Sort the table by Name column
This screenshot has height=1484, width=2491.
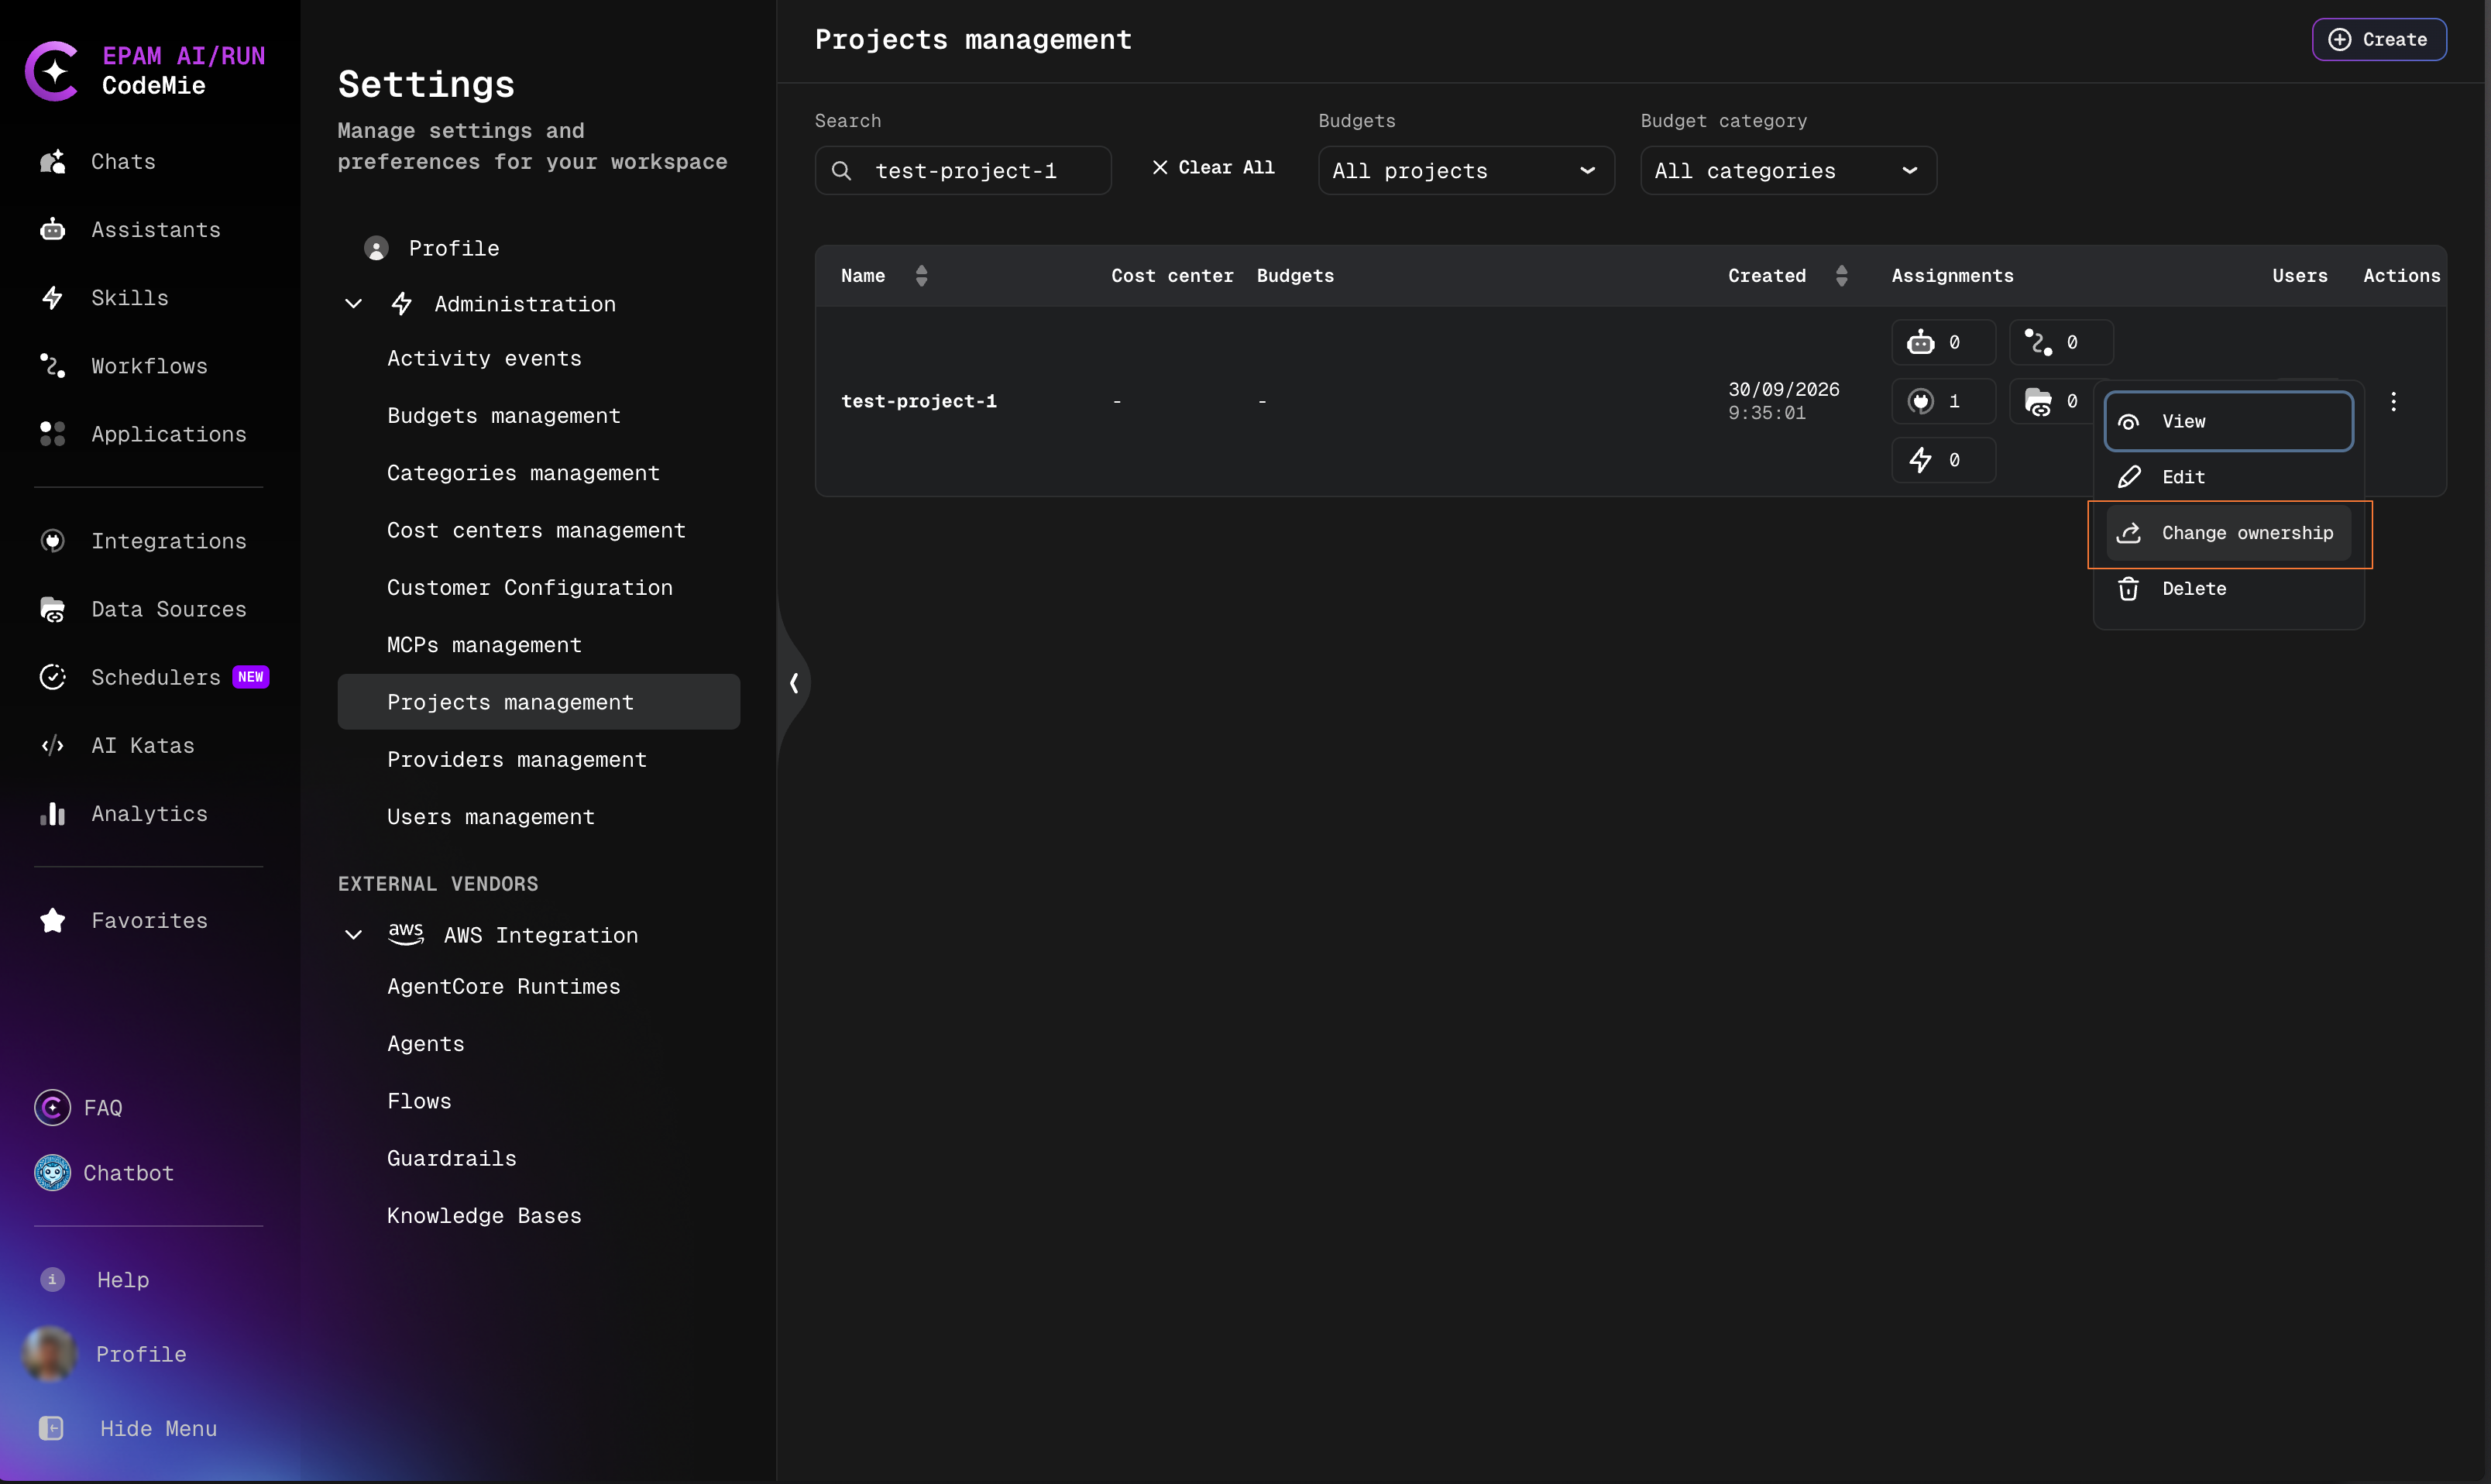pyautogui.click(x=921, y=276)
